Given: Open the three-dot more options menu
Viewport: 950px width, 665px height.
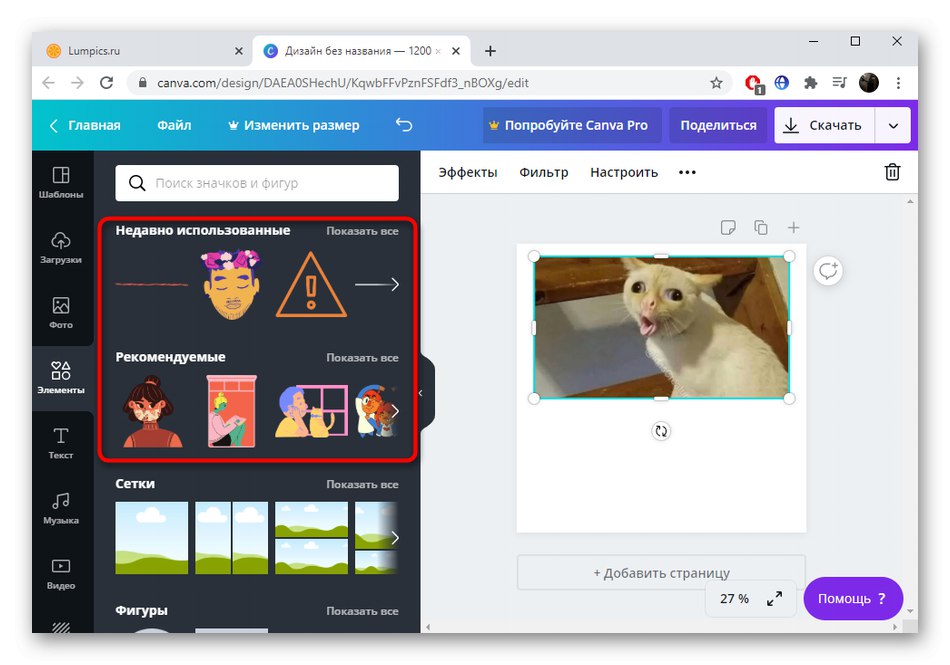Looking at the screenshot, I should pos(687,171).
